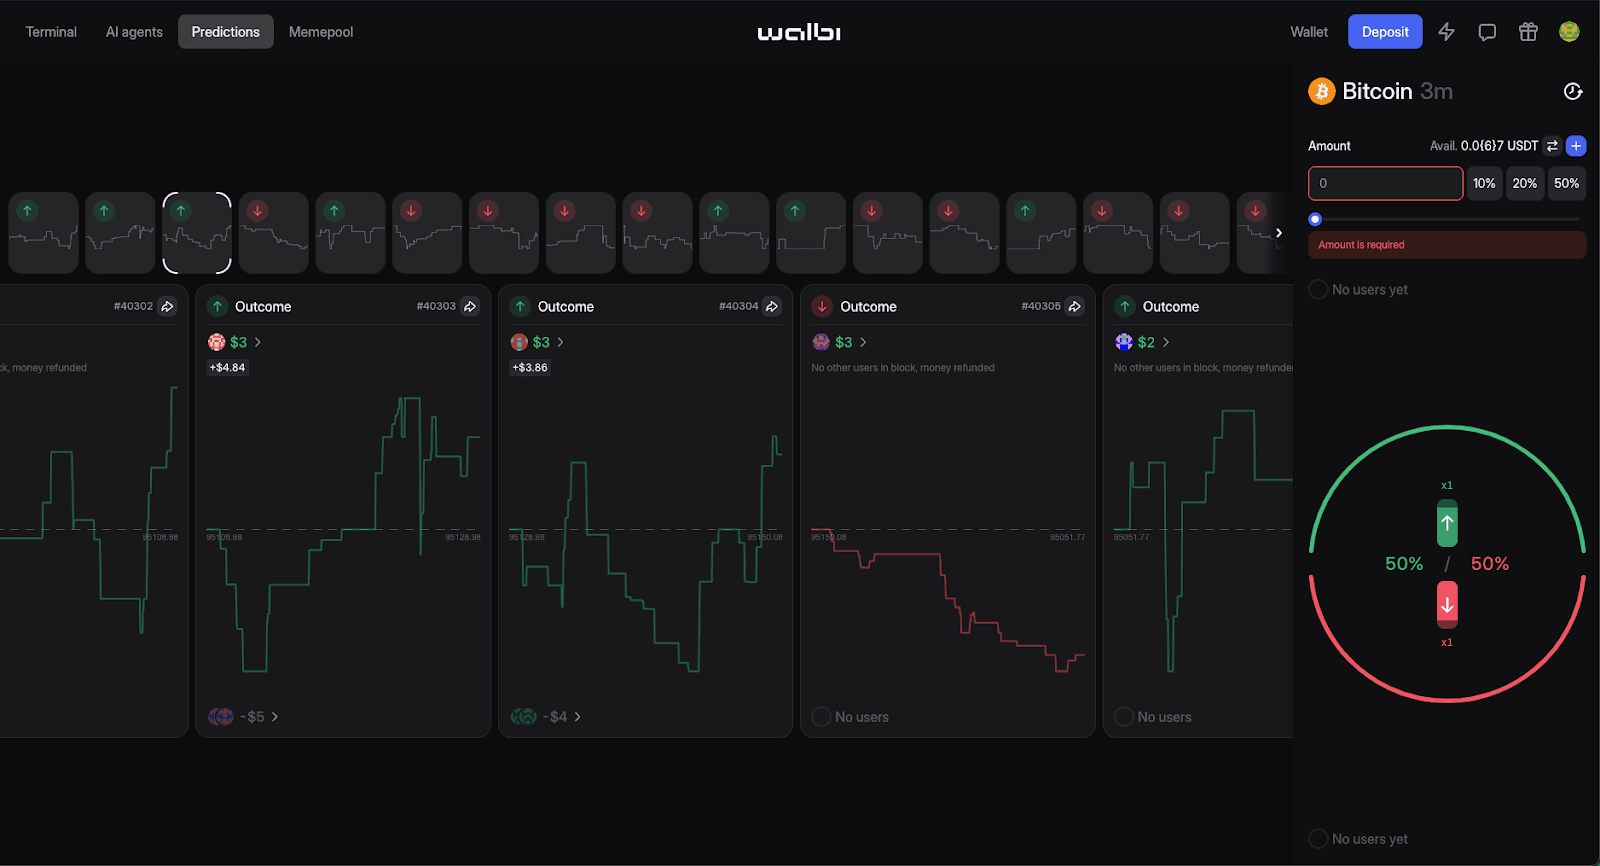This screenshot has width=1600, height=866.
Task: Share round #40305 using the share icon
Action: [x=1075, y=307]
